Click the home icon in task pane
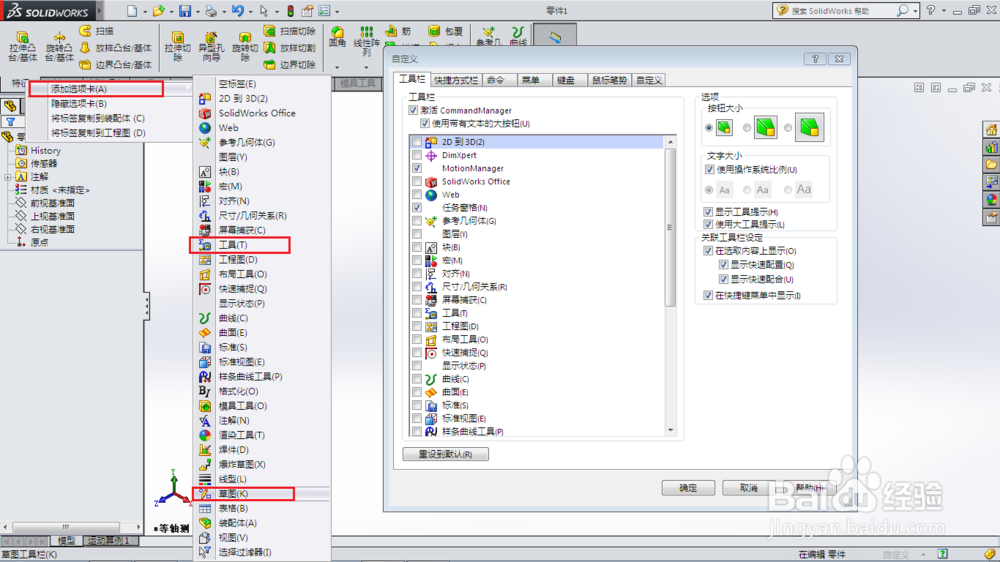The image size is (1000, 562). pyautogui.click(x=991, y=129)
